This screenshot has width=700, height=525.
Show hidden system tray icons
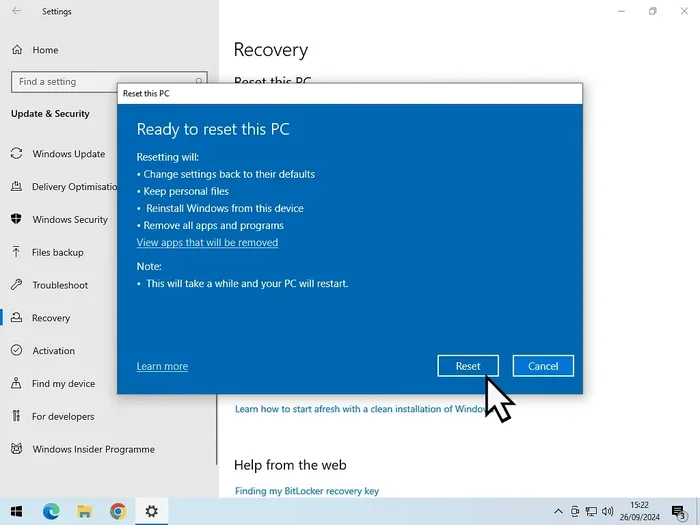558,512
